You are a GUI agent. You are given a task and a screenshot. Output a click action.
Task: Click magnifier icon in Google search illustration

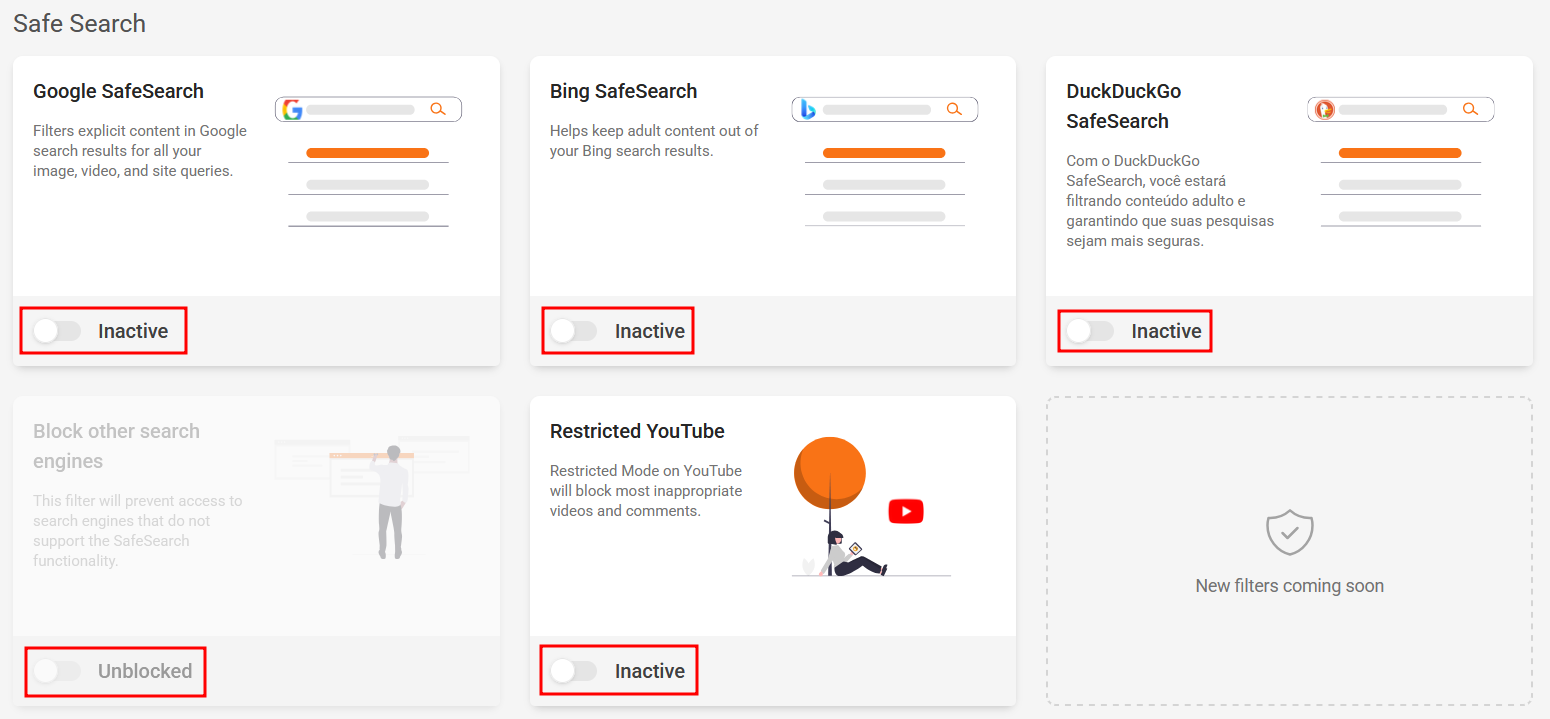pos(437,109)
